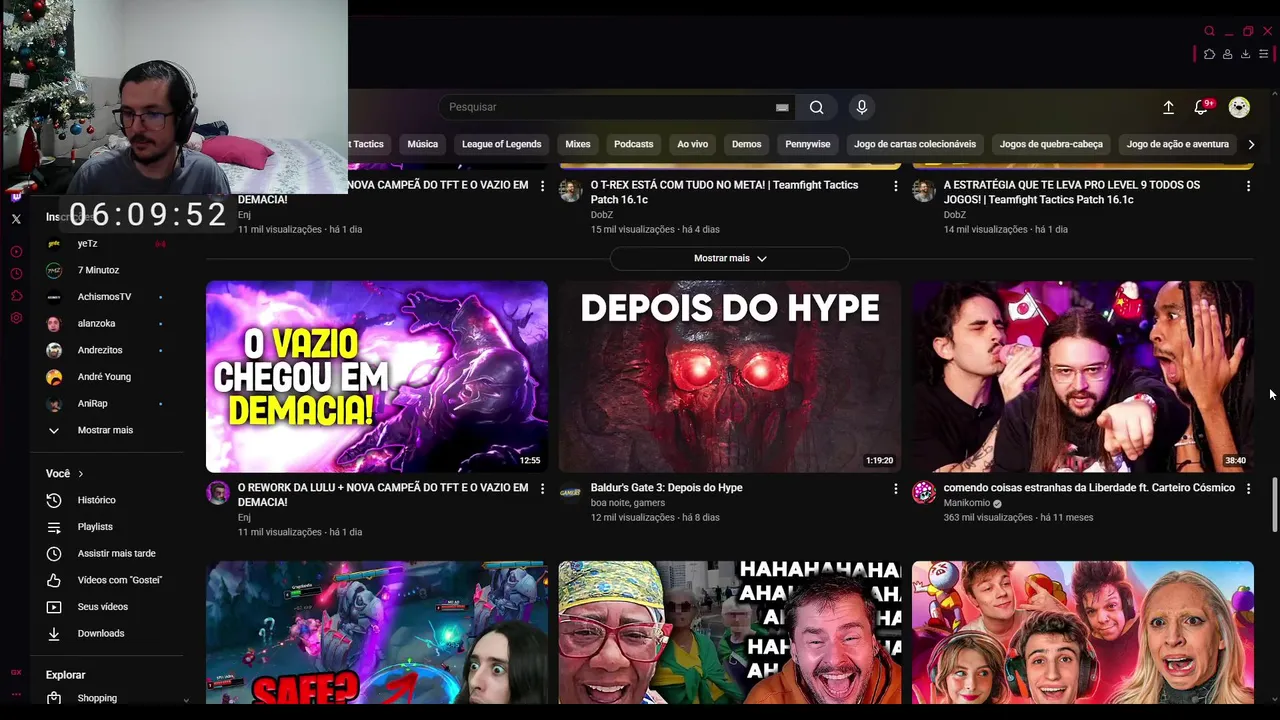
Task: Open the options menu for the T-REX ESTÁ COM TUDO video
Action: pyautogui.click(x=895, y=186)
